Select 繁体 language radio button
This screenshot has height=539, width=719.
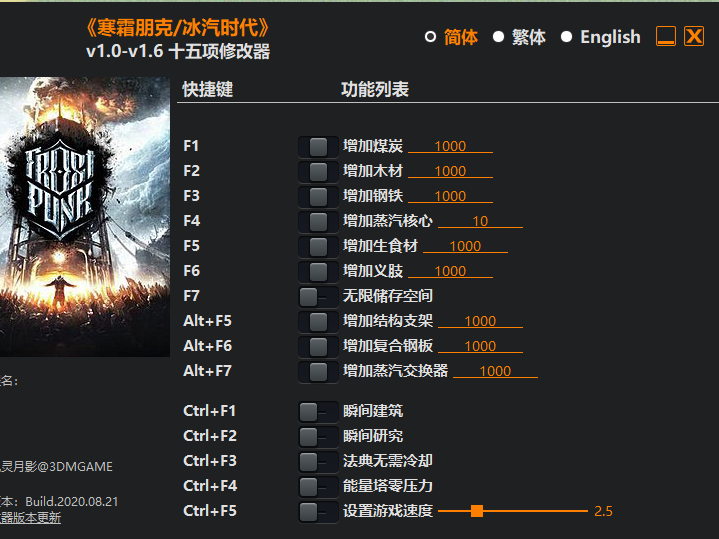498,37
